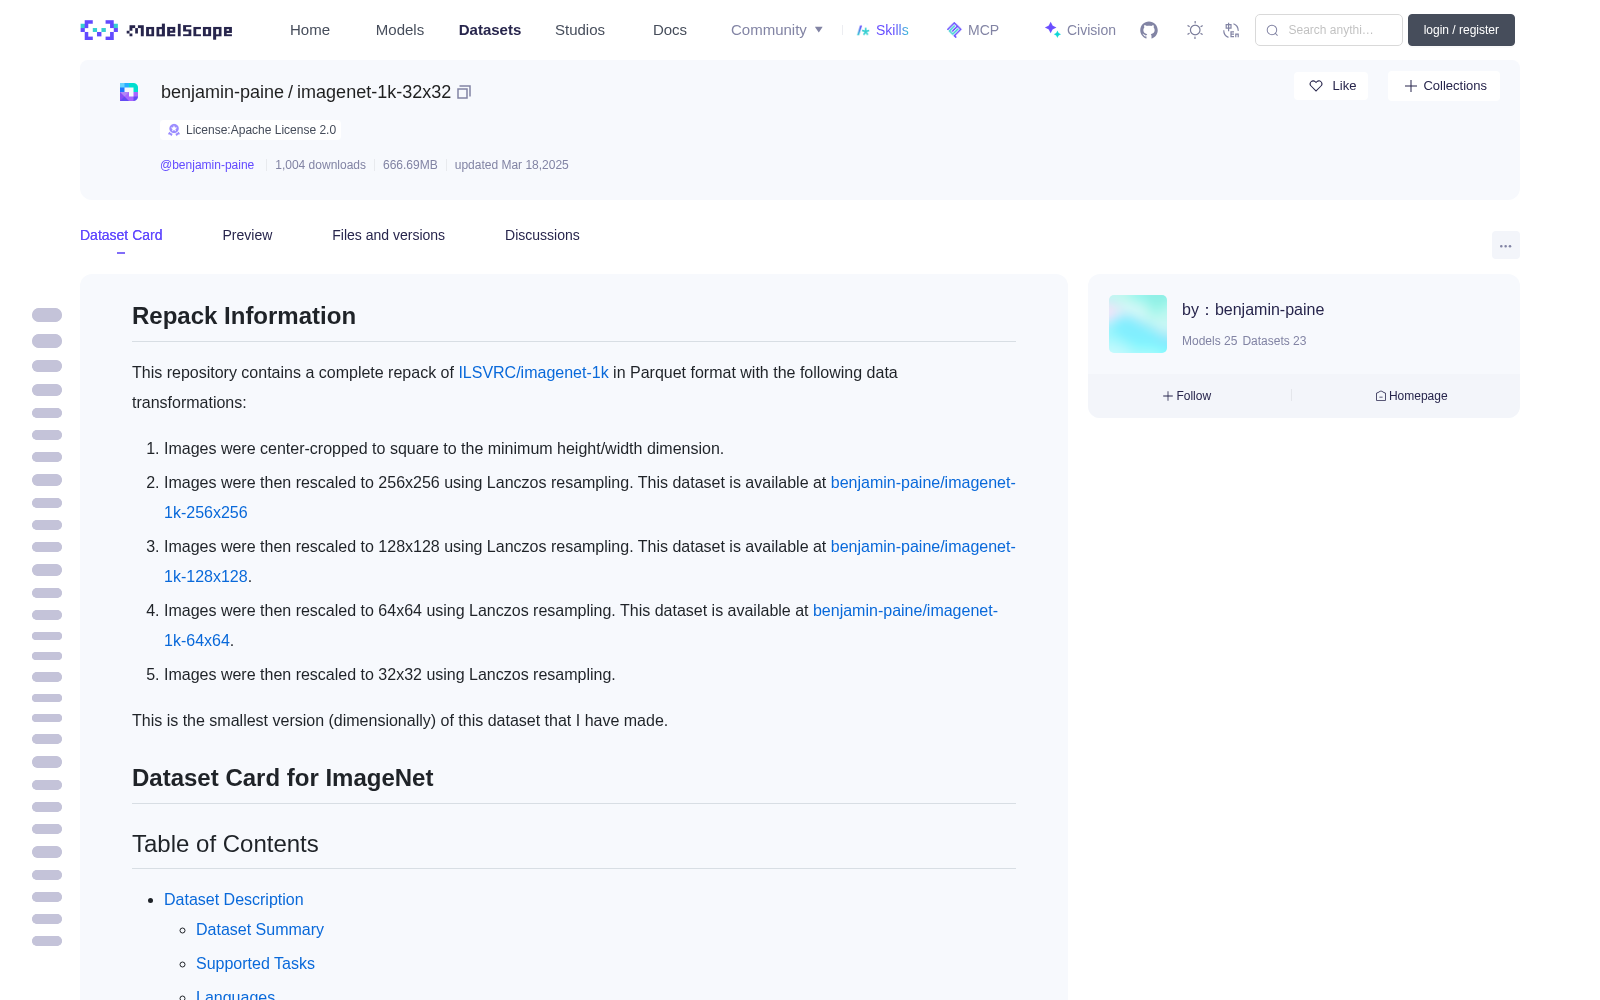Open the Docs section
This screenshot has width=1600, height=1000.
tap(670, 30)
